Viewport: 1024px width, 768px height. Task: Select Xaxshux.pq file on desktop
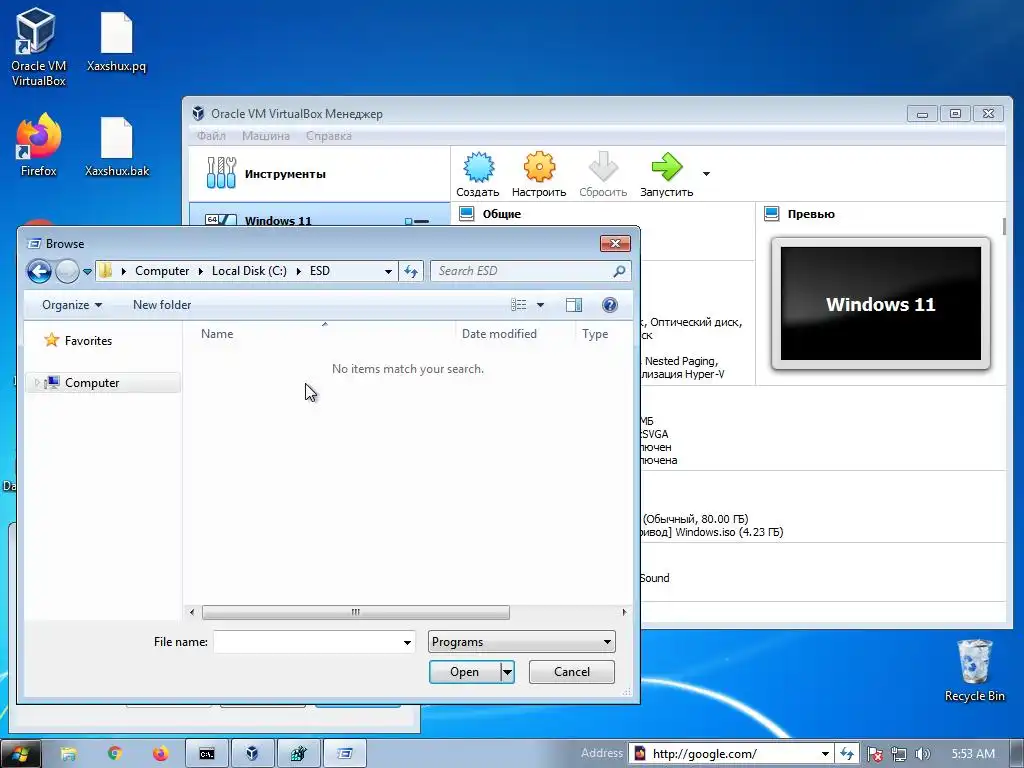[x=116, y=42]
